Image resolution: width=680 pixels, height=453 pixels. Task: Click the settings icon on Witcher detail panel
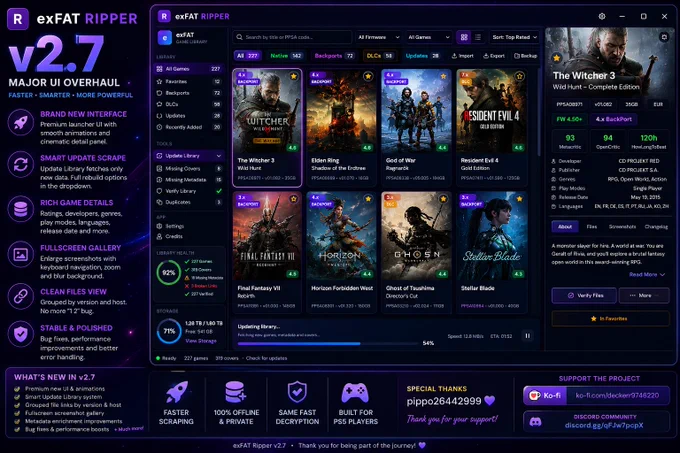click(664, 37)
